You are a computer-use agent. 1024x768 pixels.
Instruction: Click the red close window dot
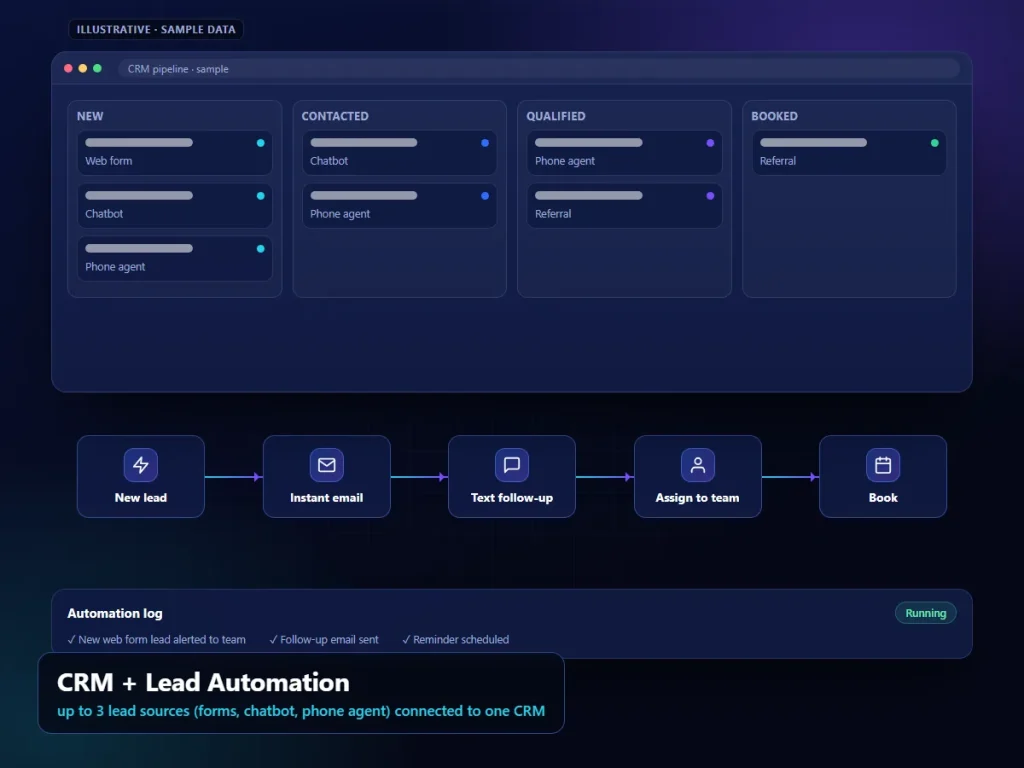(68, 69)
